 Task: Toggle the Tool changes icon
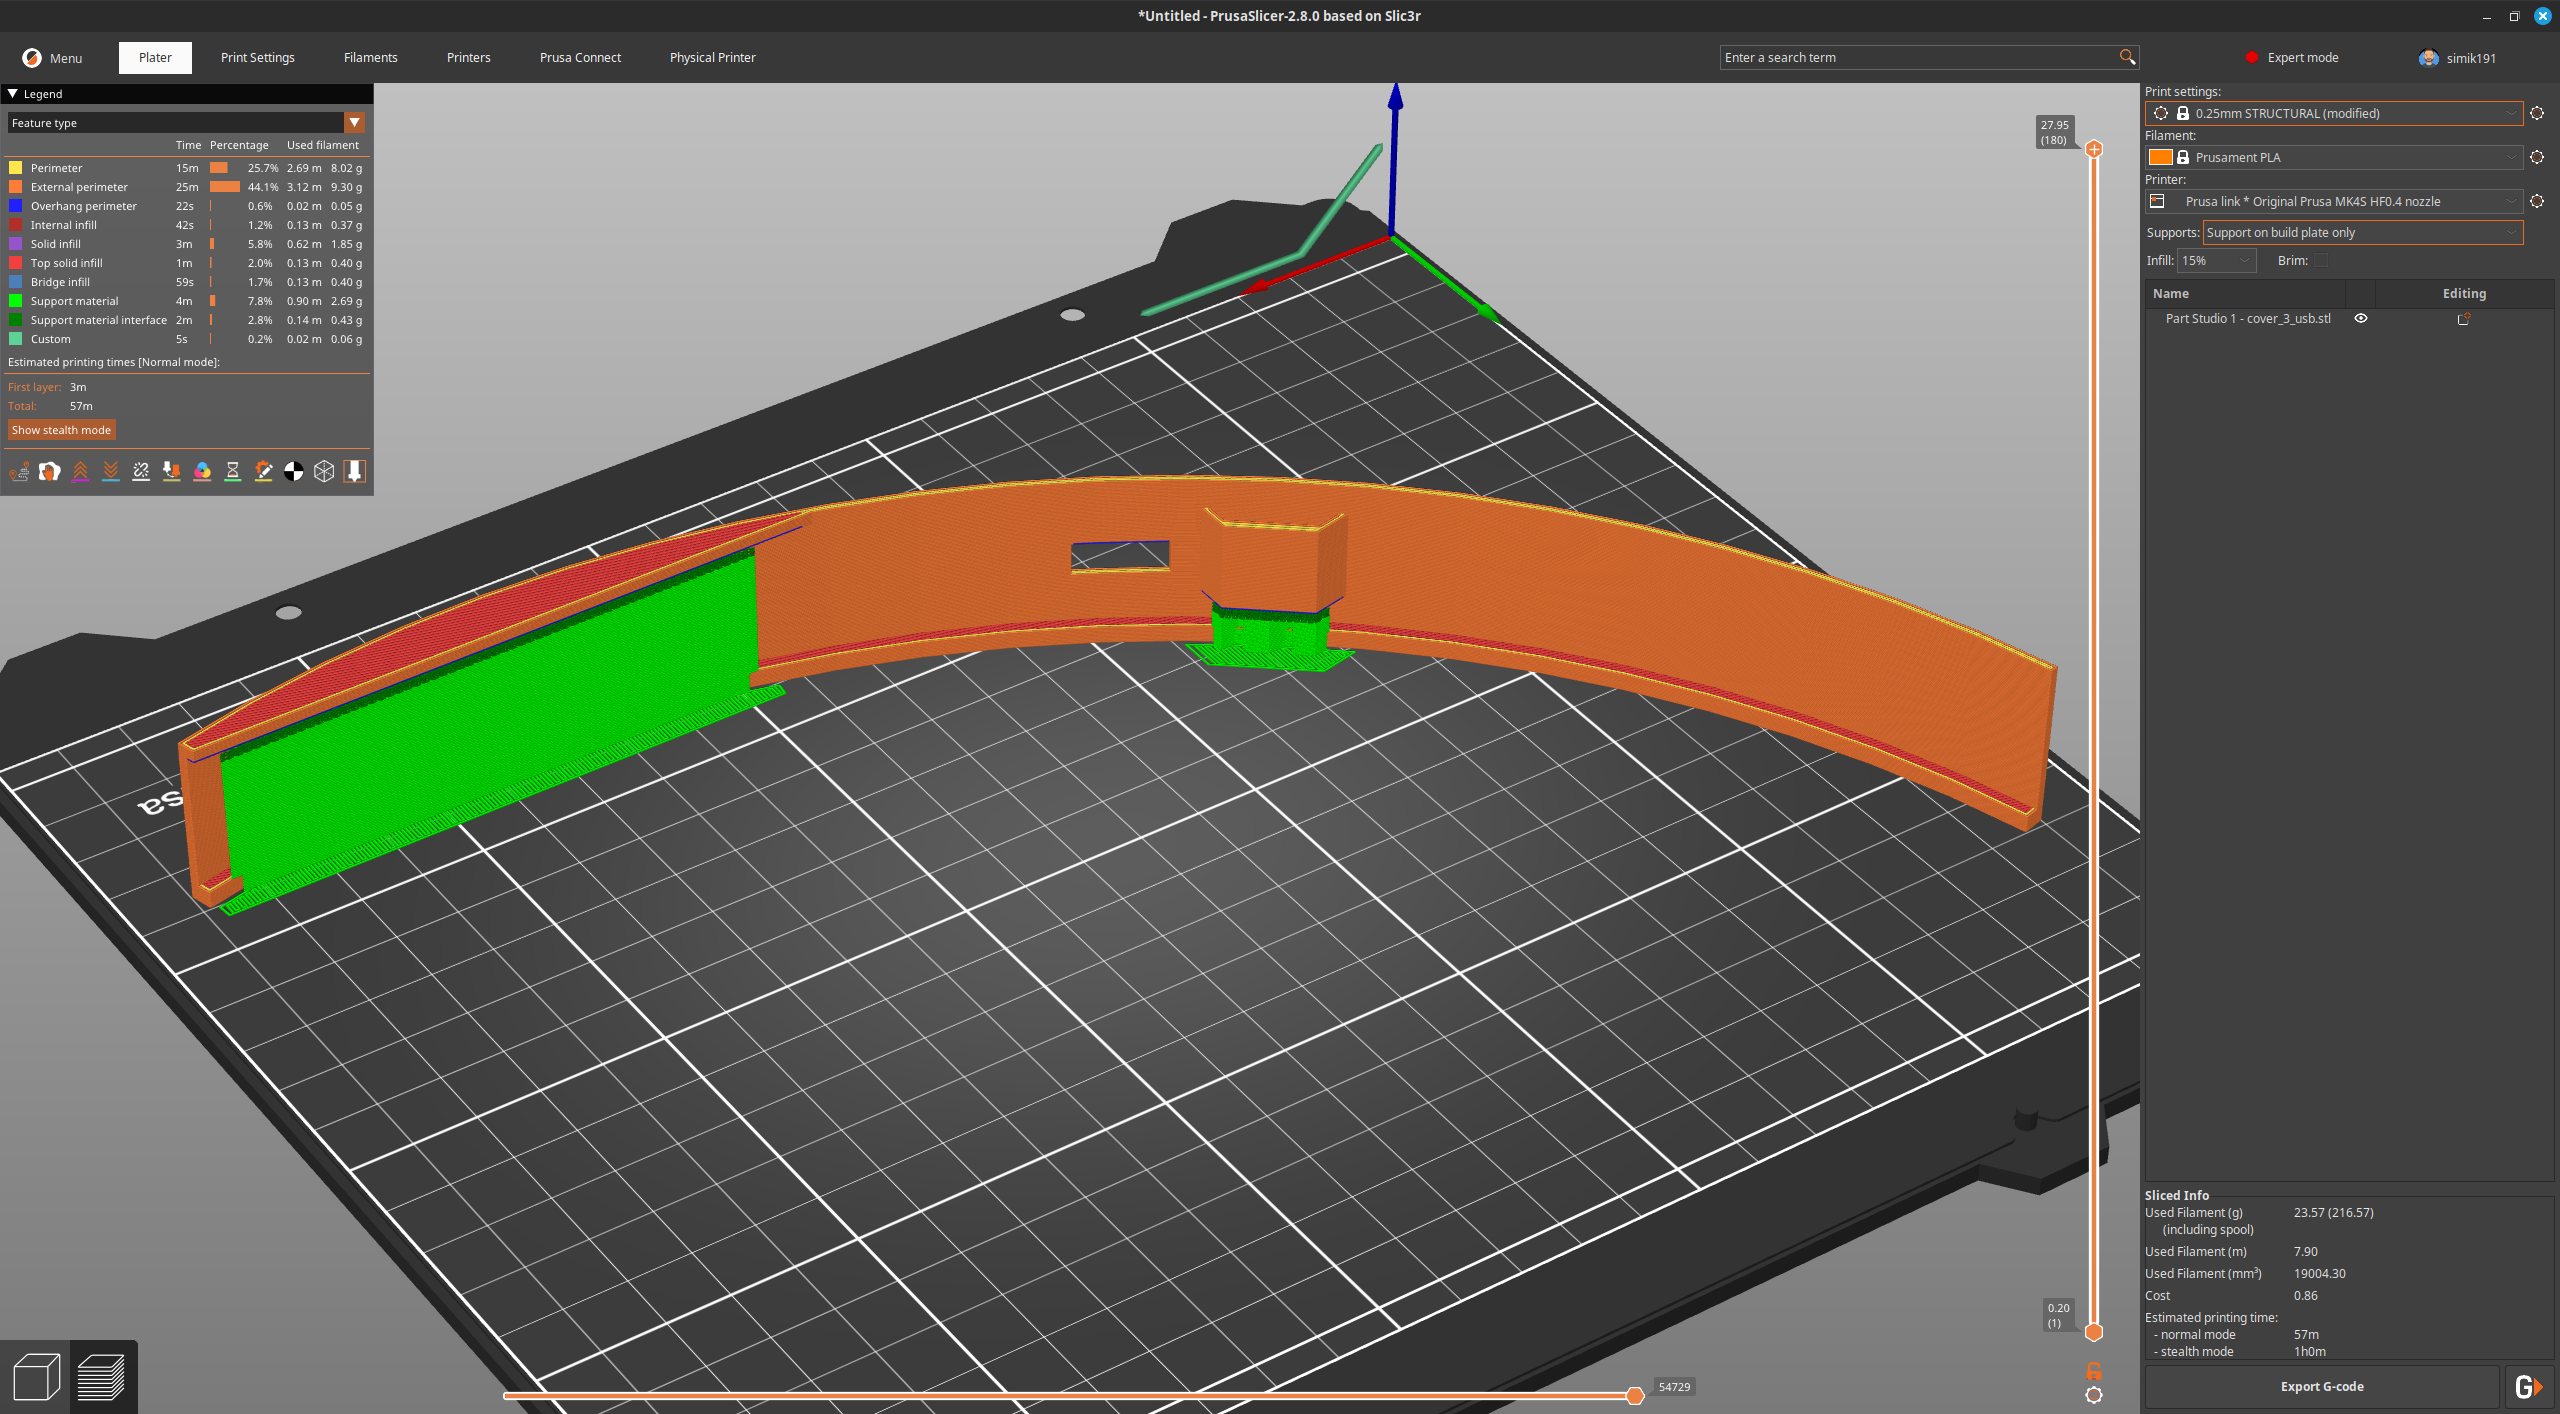pyautogui.click(x=172, y=472)
